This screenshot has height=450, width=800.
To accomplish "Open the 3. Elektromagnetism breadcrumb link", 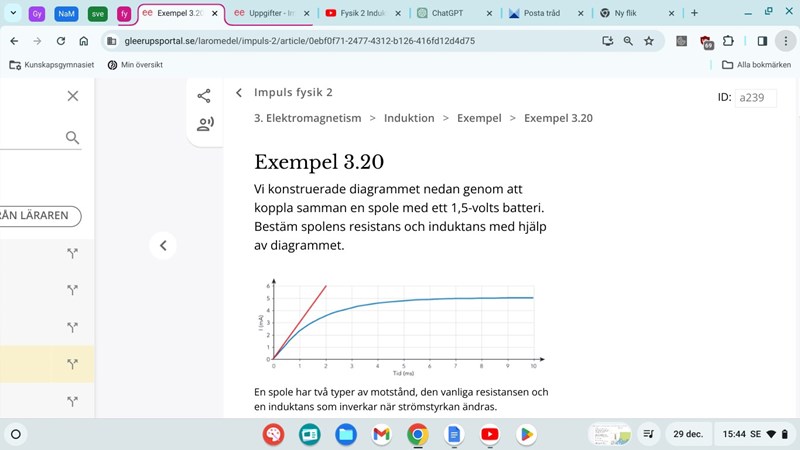I will click(x=307, y=118).
